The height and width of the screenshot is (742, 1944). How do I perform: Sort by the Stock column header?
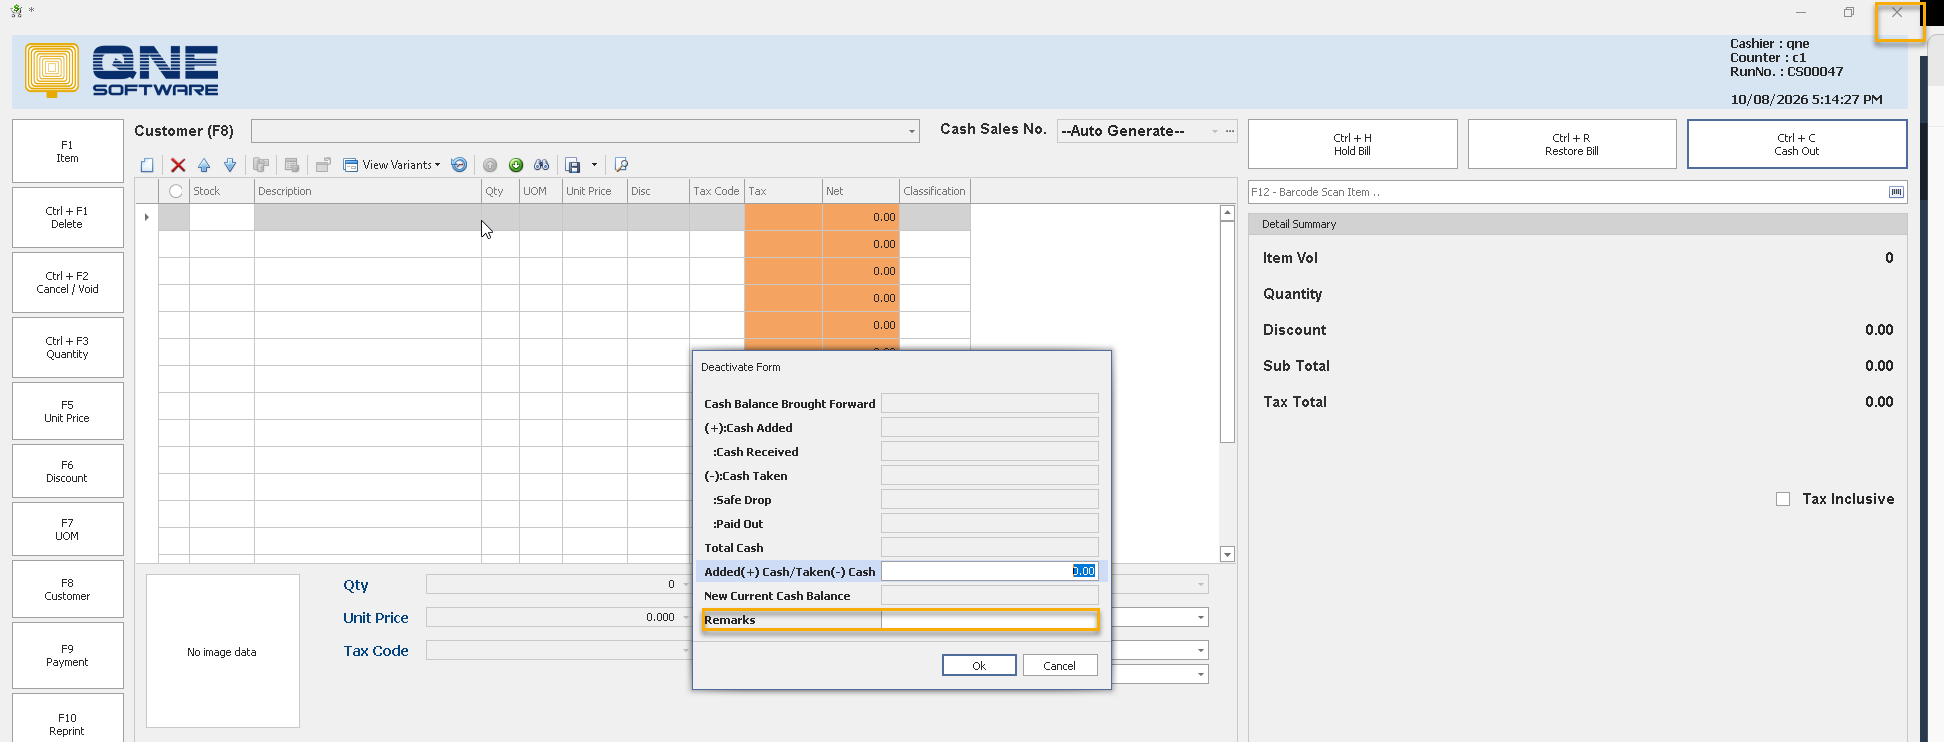point(221,191)
